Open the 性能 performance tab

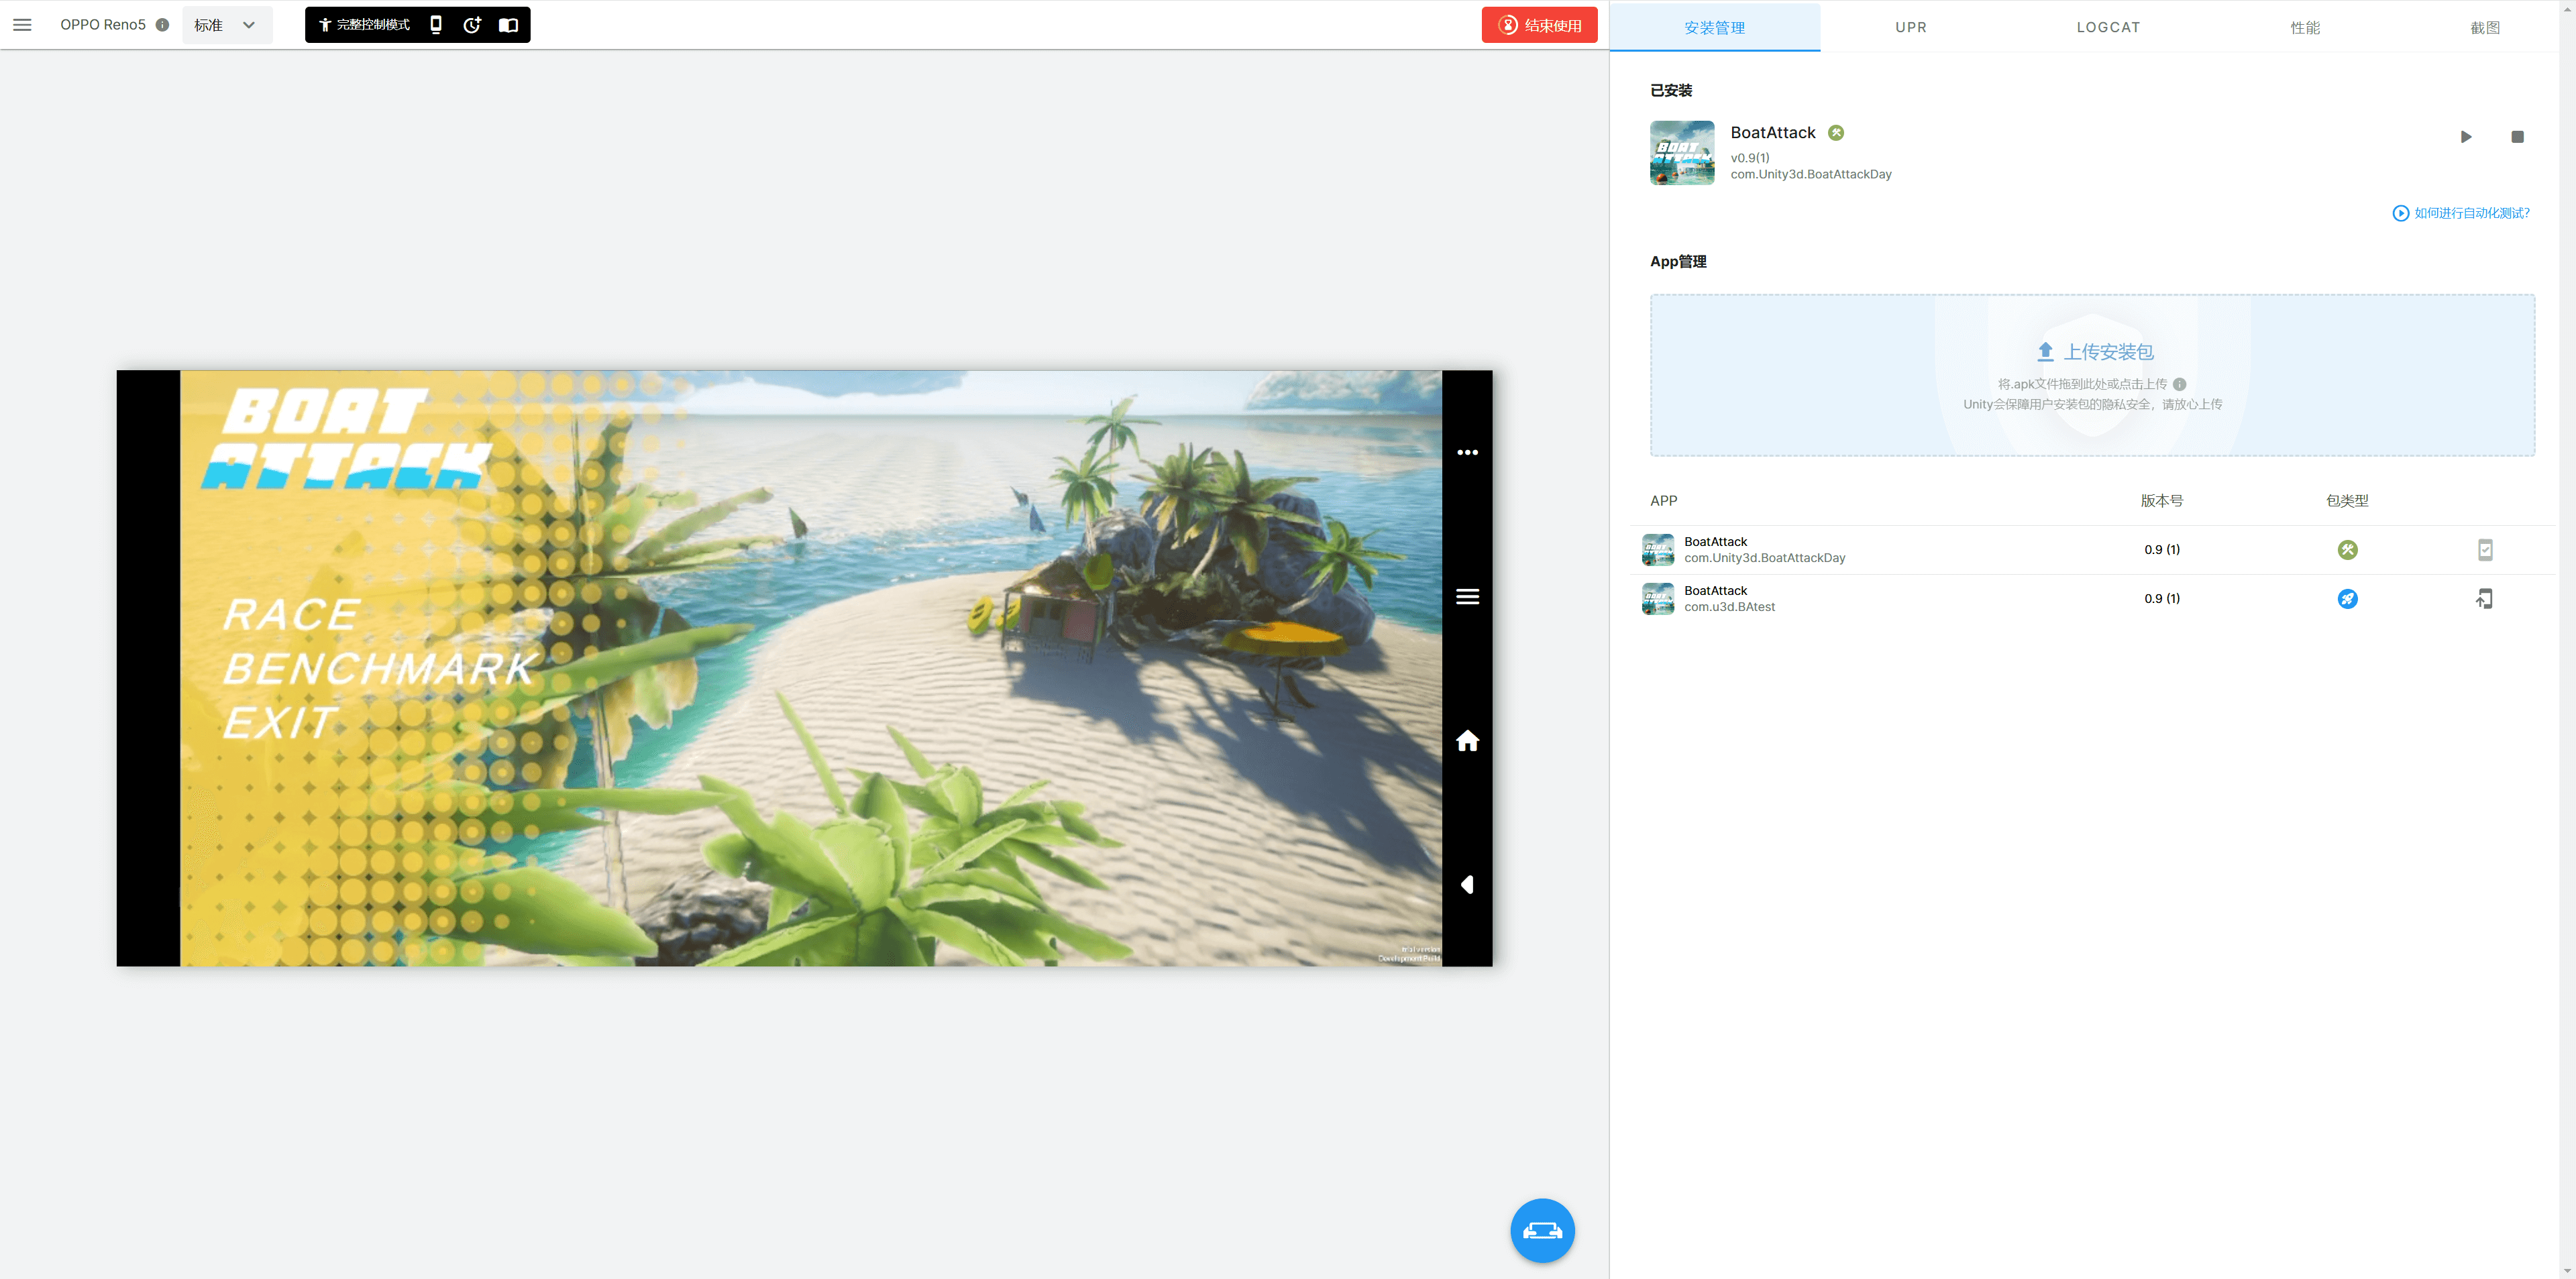tap(2305, 27)
